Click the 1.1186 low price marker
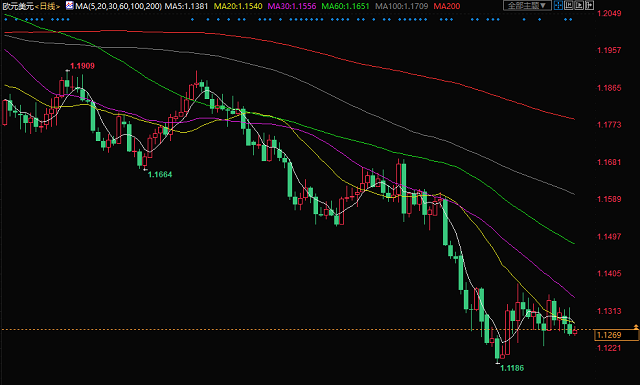The image size is (640, 385). (x=512, y=368)
